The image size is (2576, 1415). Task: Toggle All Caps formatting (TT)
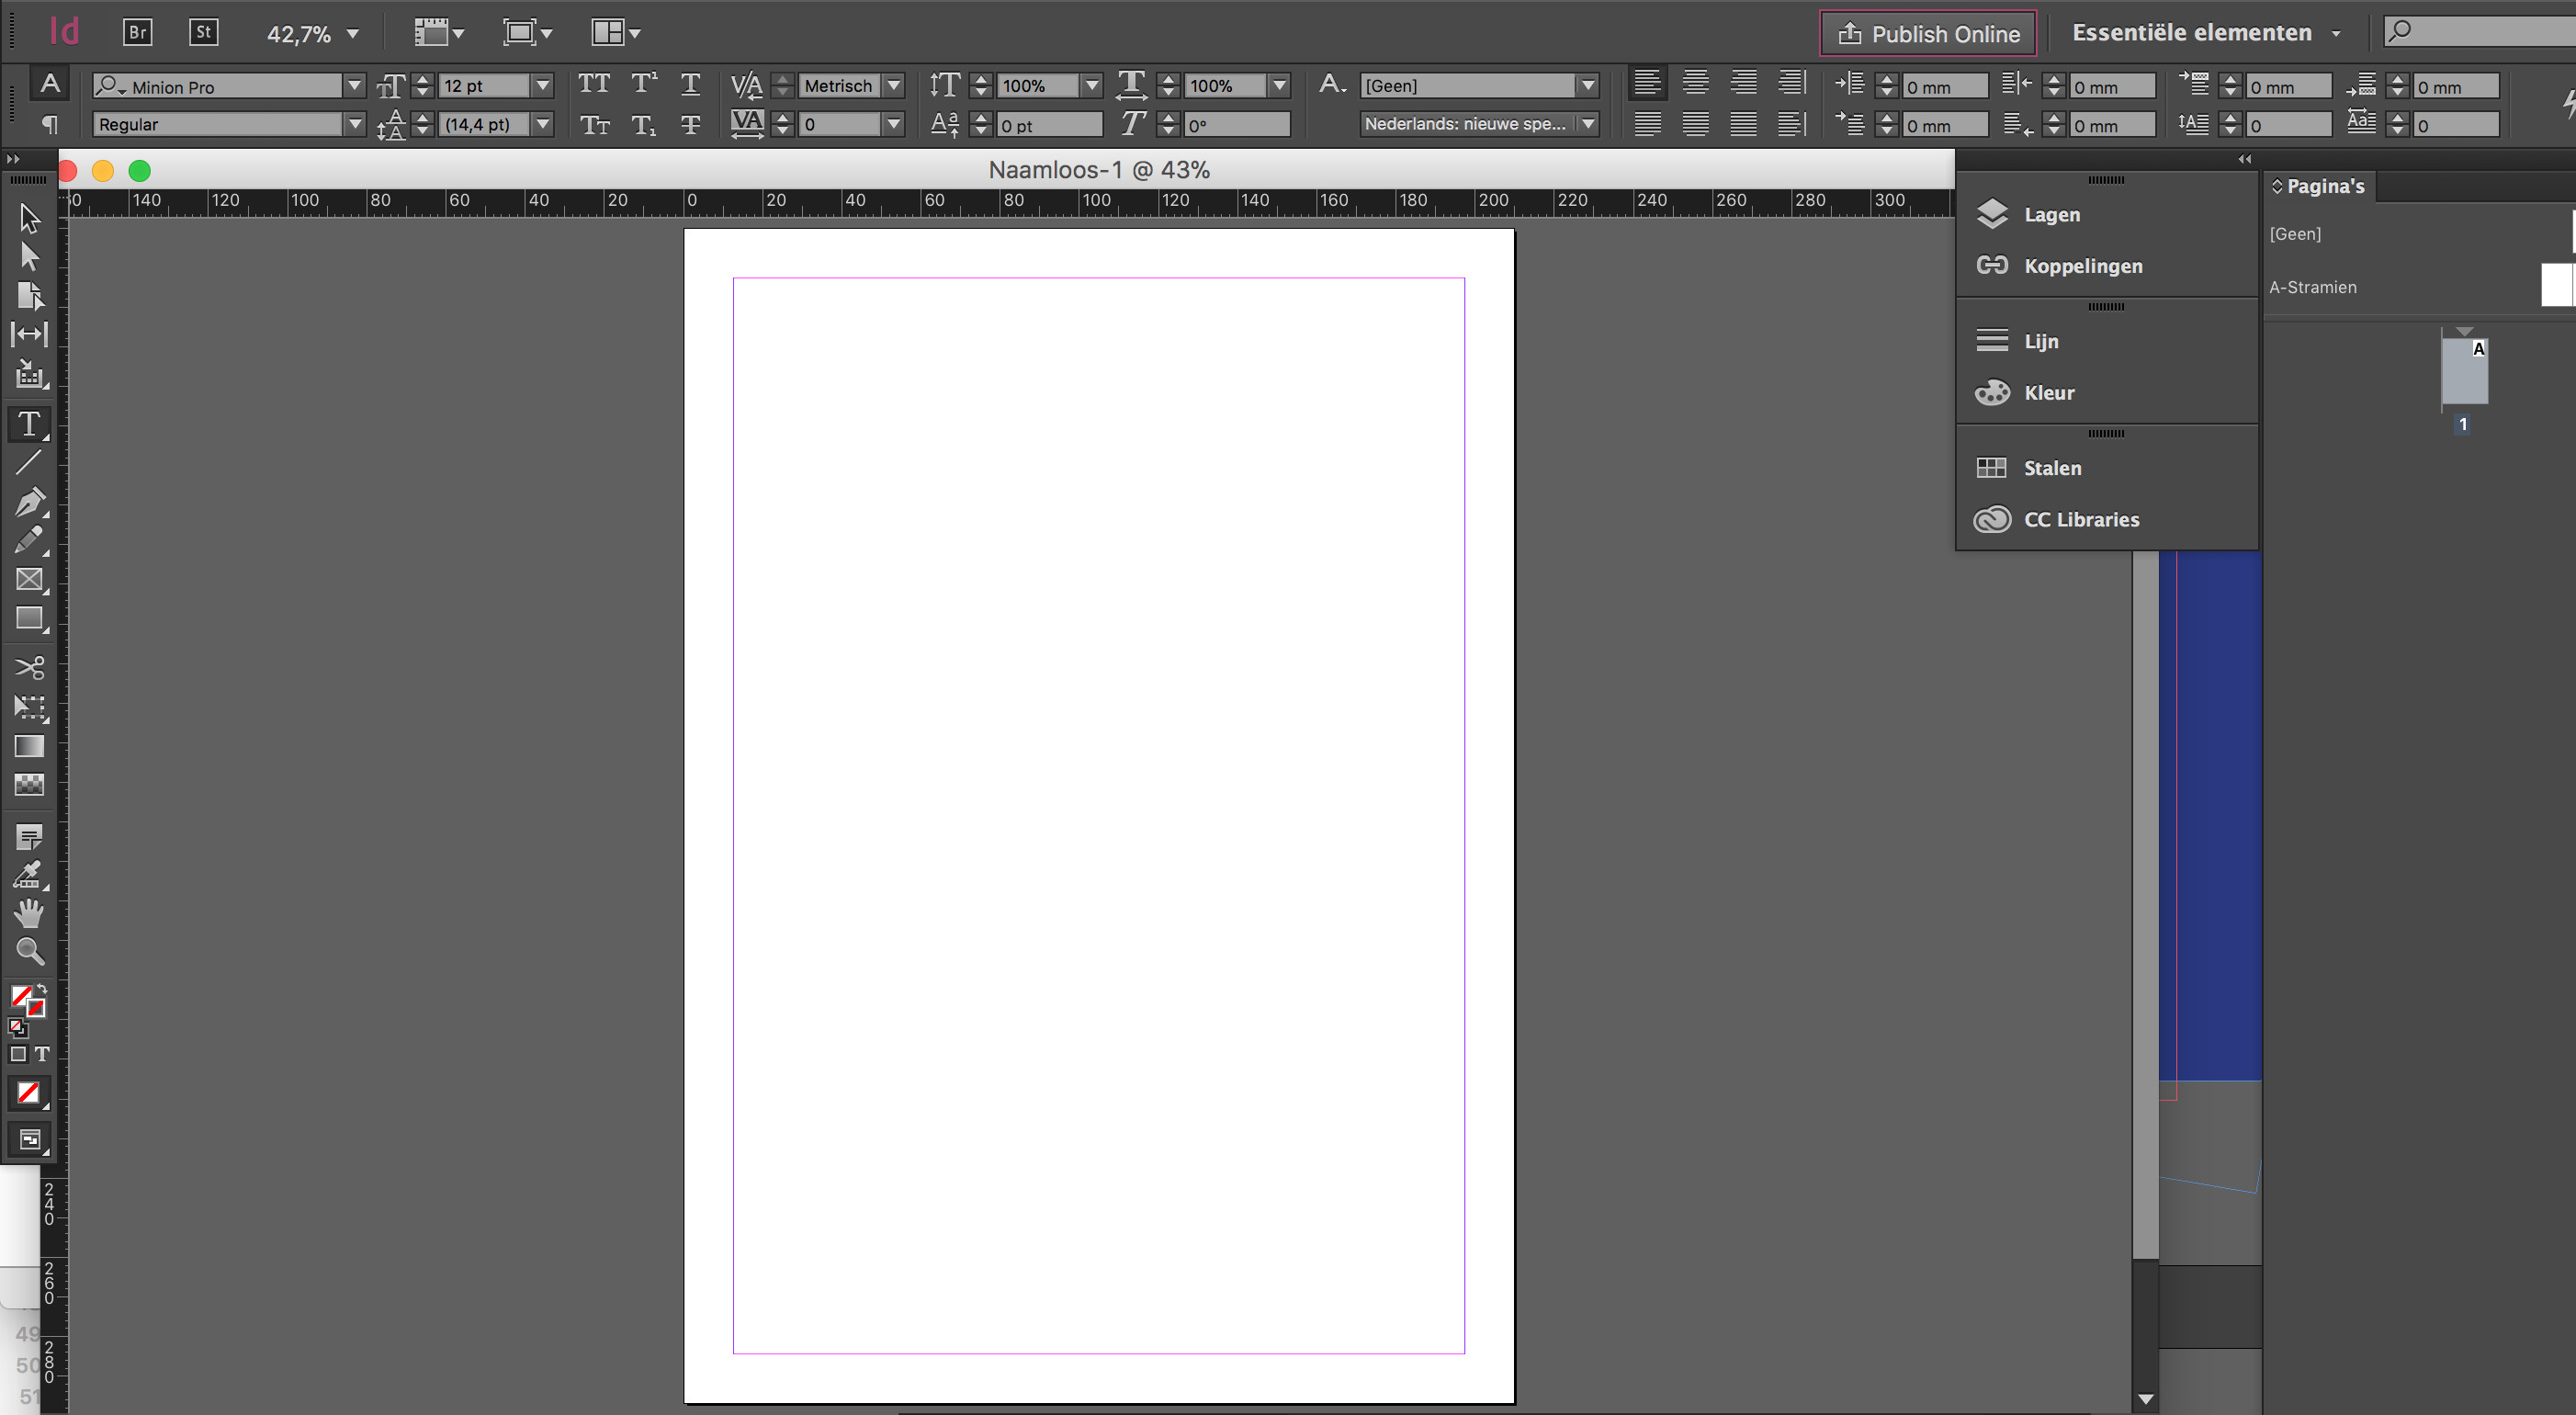(594, 84)
